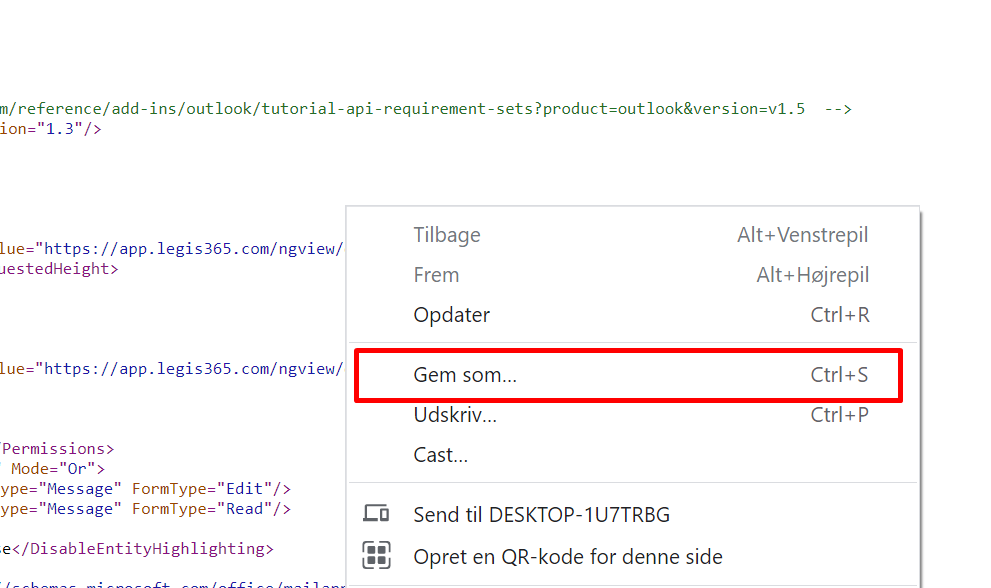991x588 pixels.
Task: Click the tutorial-api-requirement-sets URL in the comment
Action: [400, 109]
